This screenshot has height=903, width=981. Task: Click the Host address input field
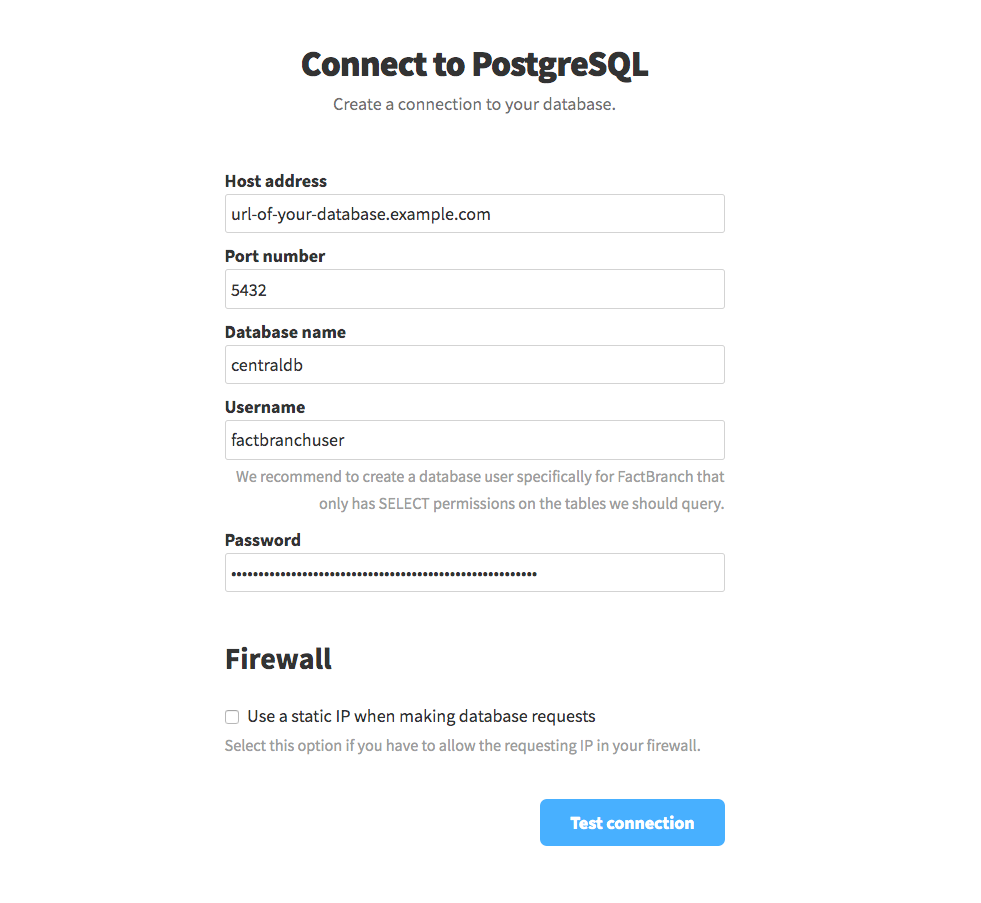click(x=475, y=213)
